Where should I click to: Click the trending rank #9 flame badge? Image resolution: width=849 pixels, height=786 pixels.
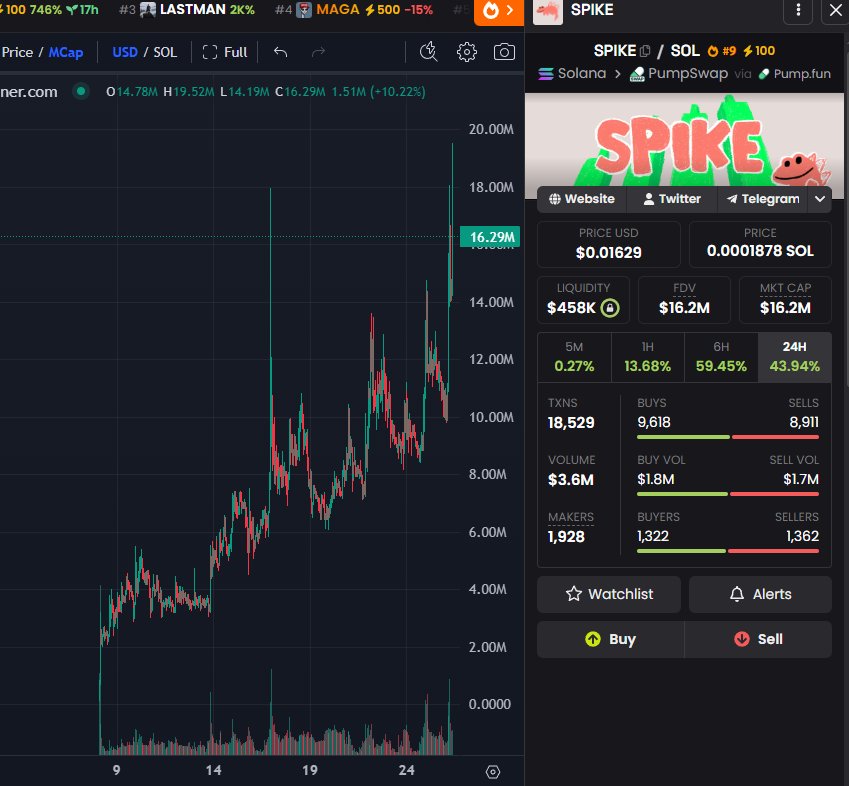722,51
